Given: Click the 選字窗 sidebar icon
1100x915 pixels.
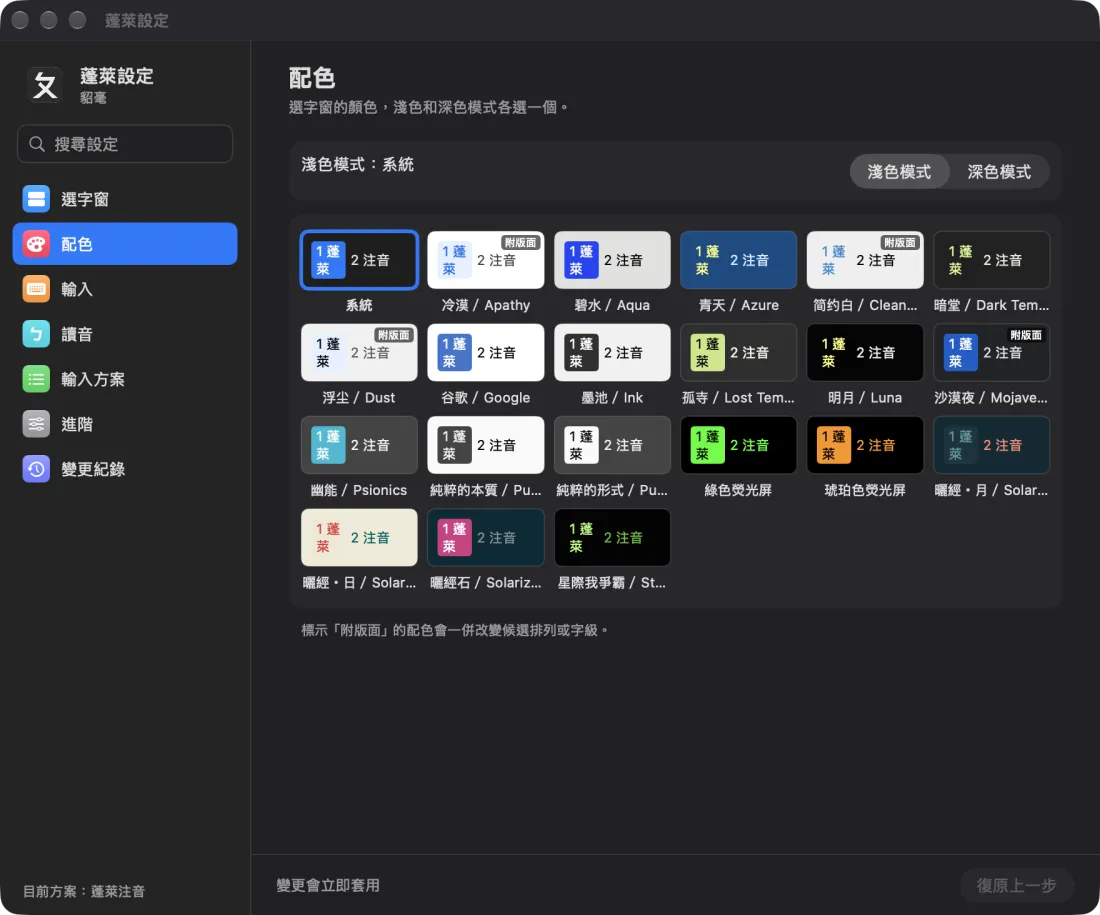Looking at the screenshot, I should point(36,199).
